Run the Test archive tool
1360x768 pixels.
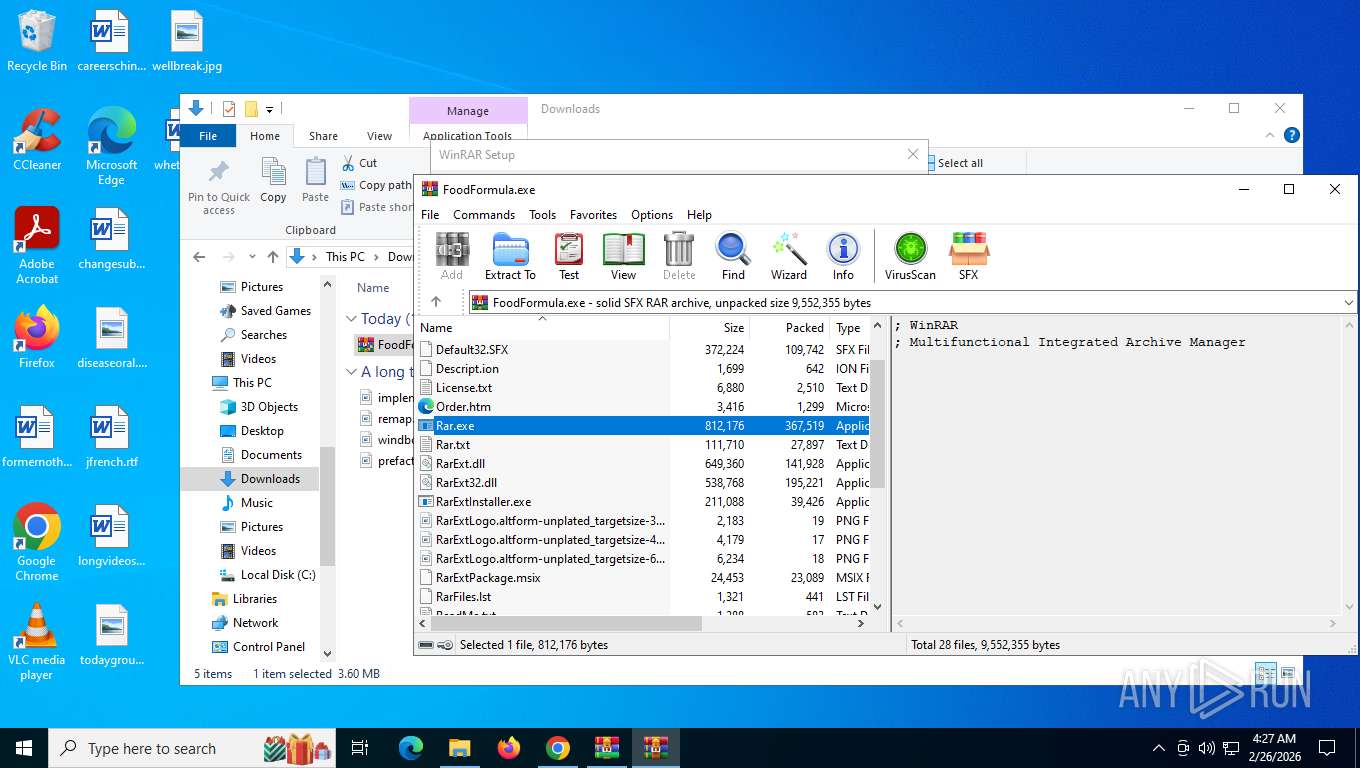(569, 256)
